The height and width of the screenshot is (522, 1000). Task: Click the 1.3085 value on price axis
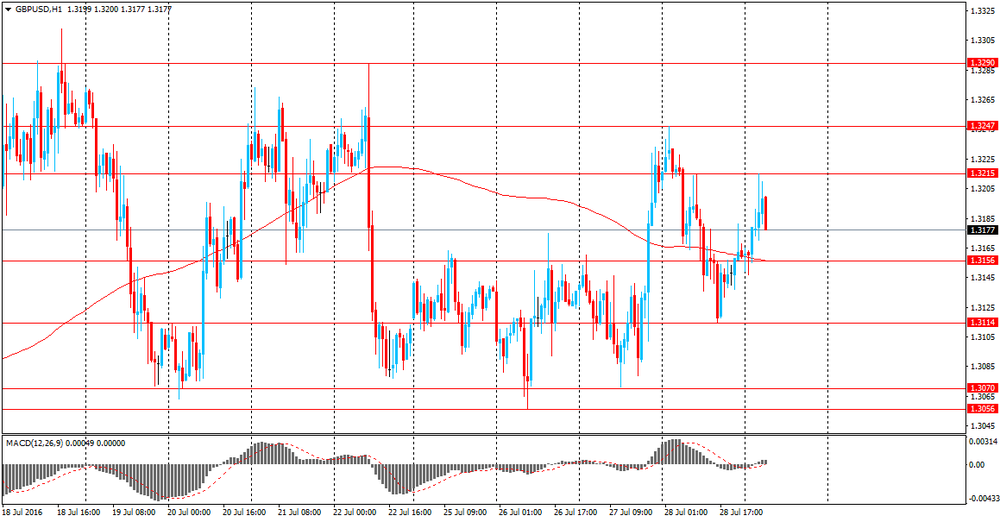tap(982, 367)
